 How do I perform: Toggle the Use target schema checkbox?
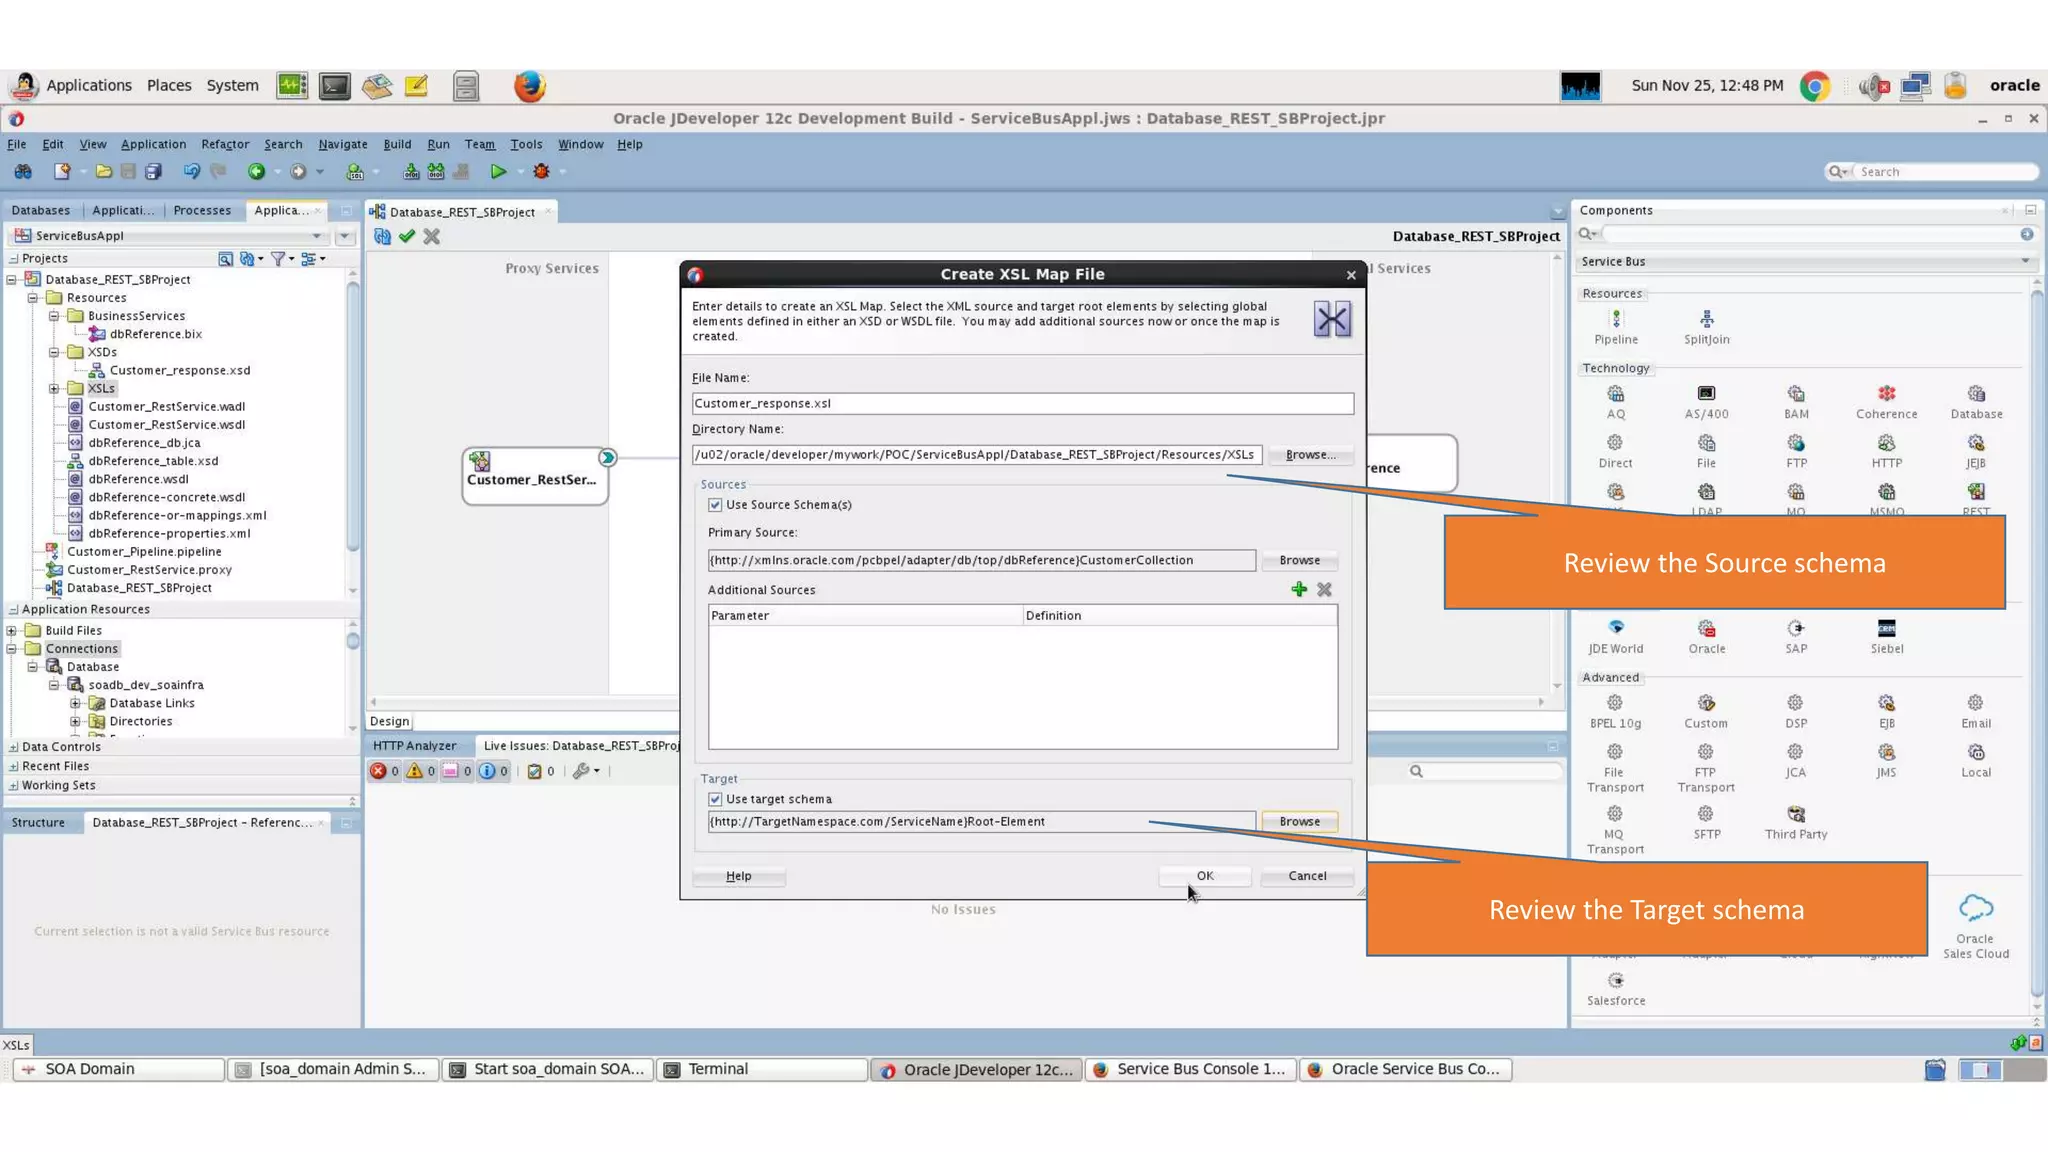[715, 799]
